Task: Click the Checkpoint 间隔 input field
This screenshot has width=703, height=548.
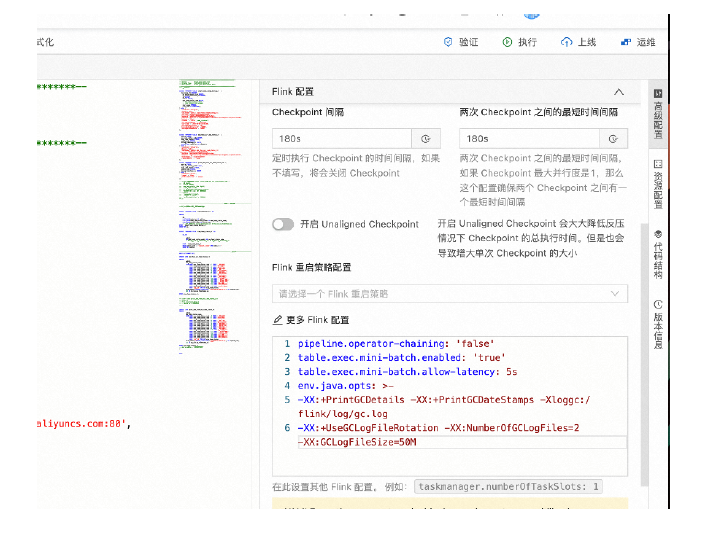Action: 342,139
